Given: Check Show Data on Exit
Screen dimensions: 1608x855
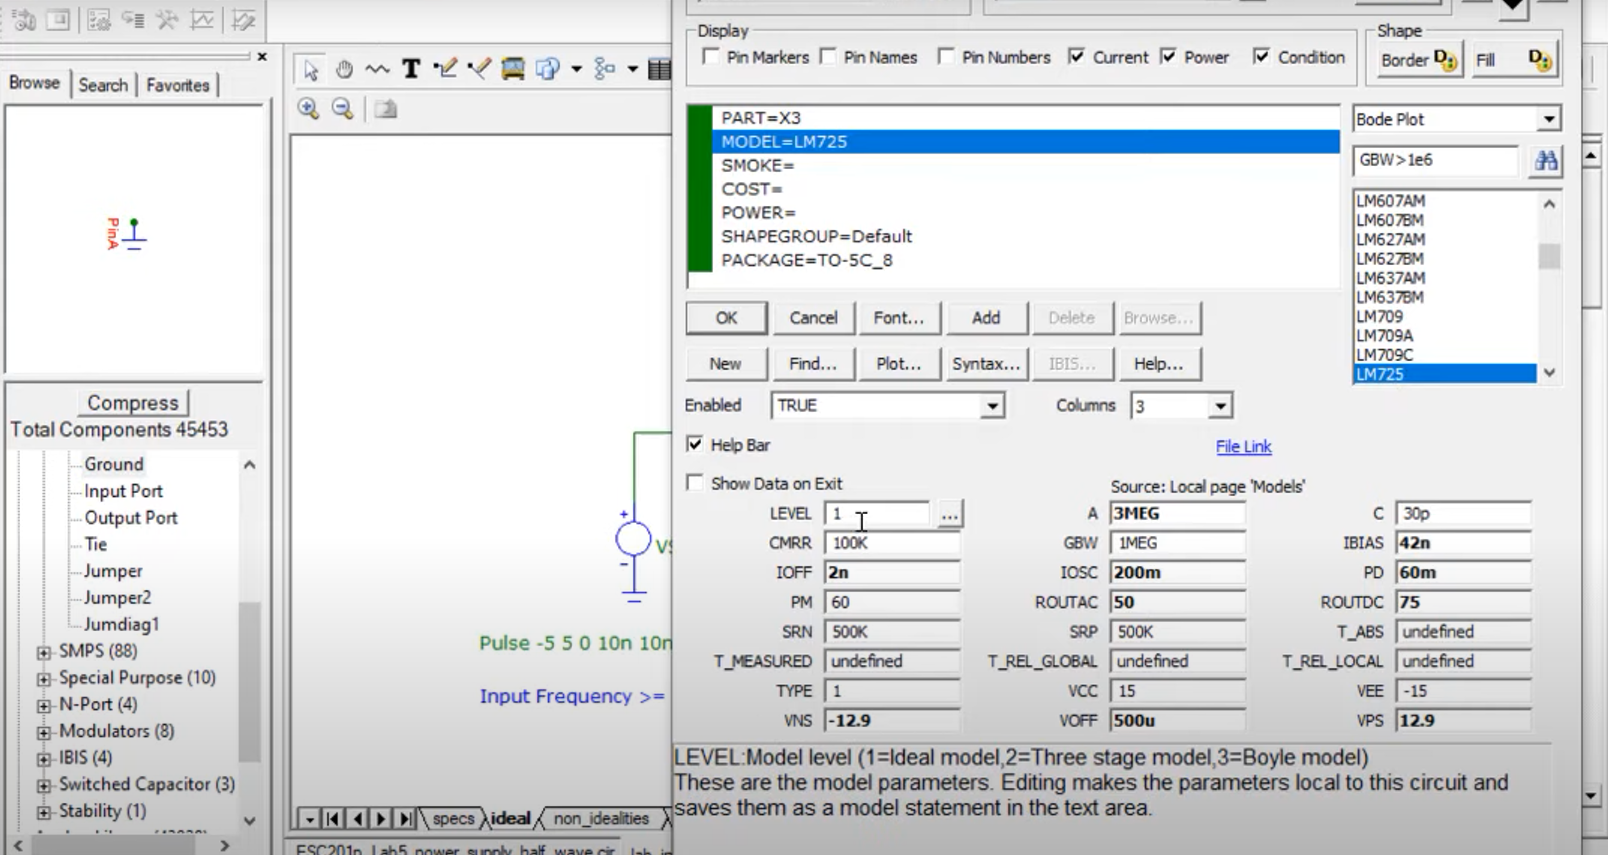Looking at the screenshot, I should point(695,483).
